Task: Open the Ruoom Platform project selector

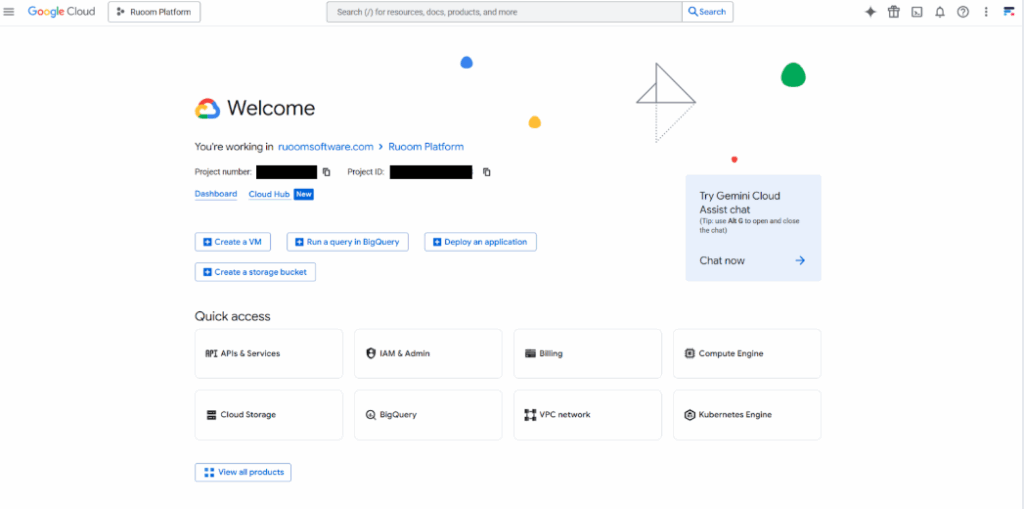Action: 154,12
